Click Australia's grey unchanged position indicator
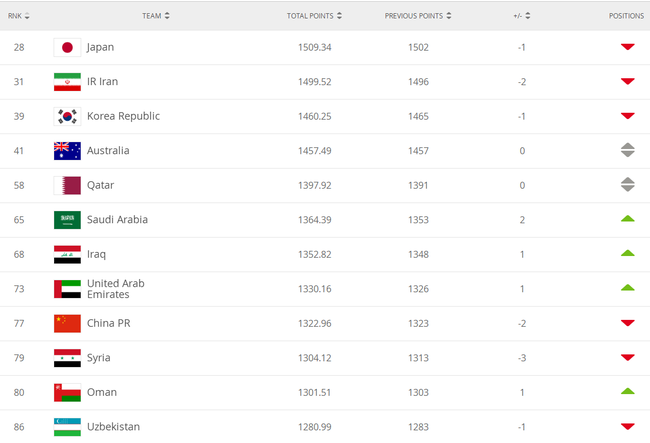 [627, 151]
